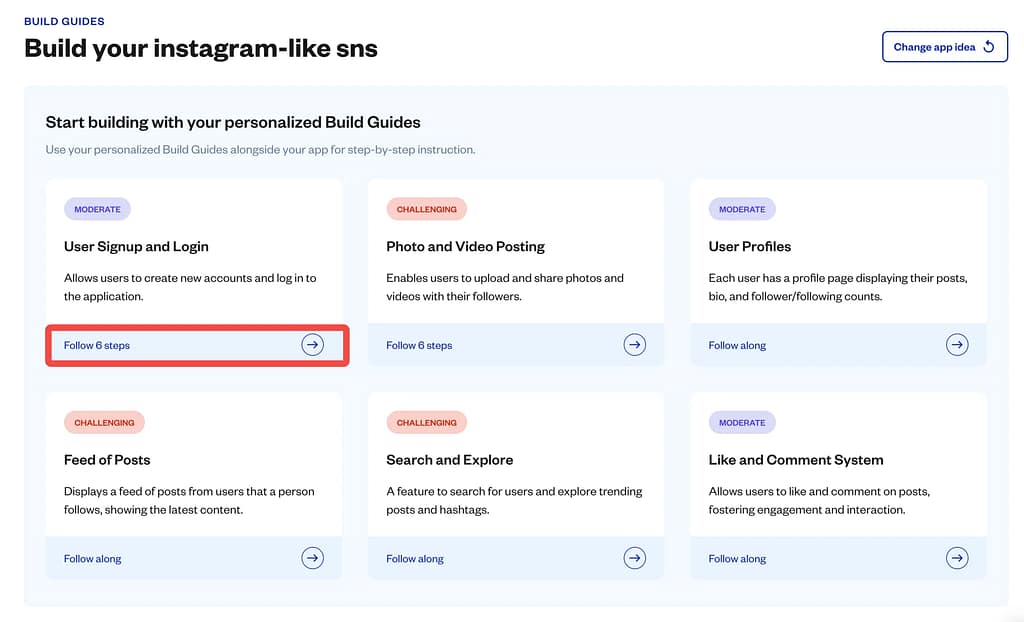Click arrow icon on Like and Comment System card
The image size is (1024, 622).
pyautogui.click(x=957, y=558)
